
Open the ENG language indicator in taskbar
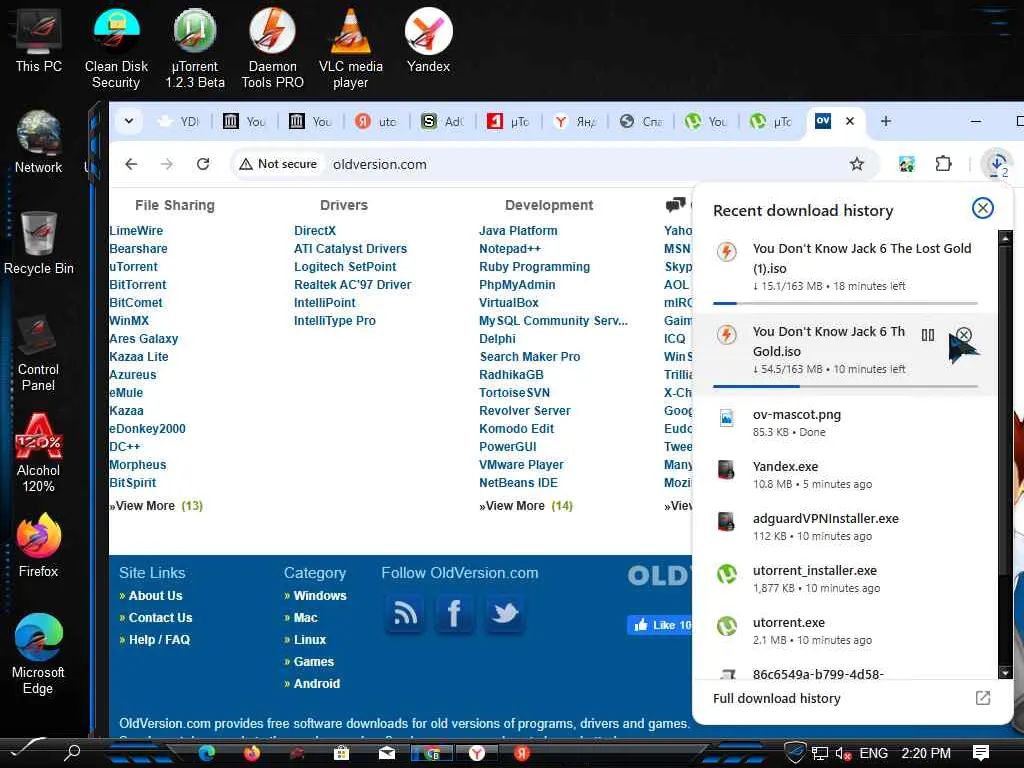coord(873,753)
